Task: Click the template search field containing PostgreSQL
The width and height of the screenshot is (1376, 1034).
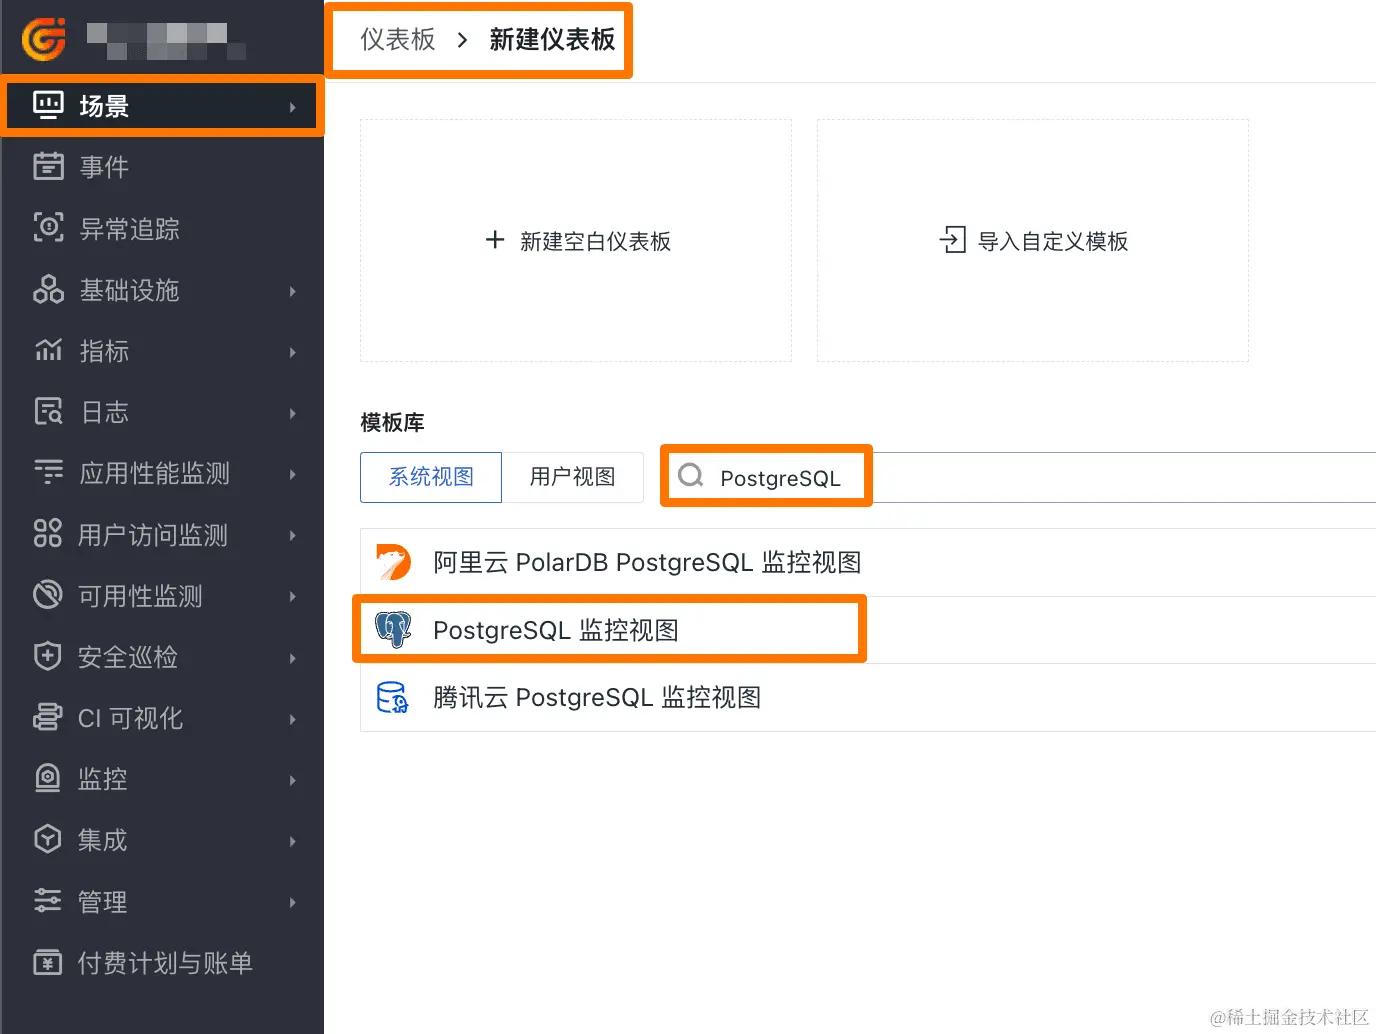Action: 1020,477
